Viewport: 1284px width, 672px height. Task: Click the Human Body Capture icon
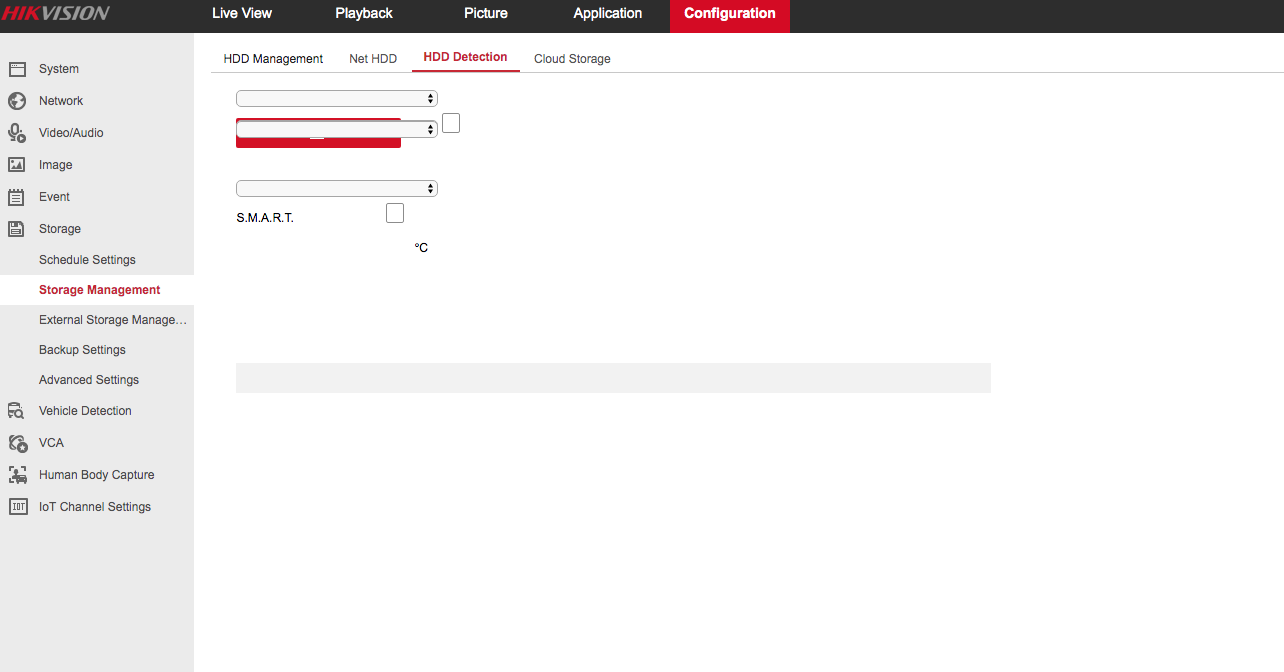pos(17,475)
